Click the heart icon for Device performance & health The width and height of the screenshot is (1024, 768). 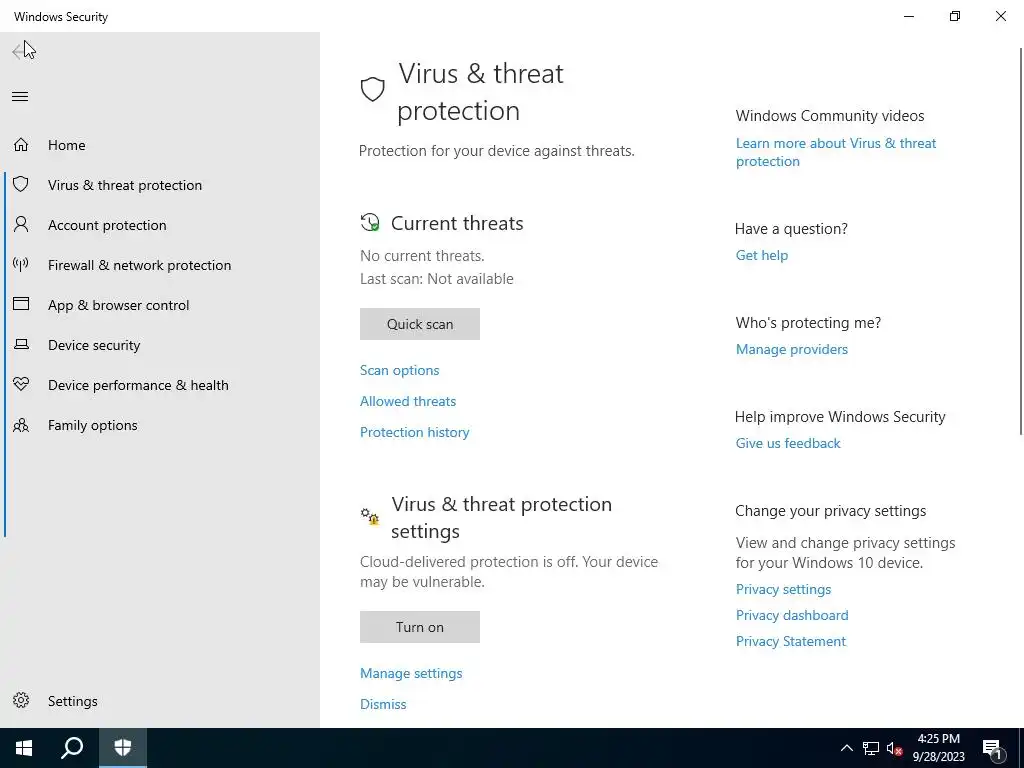[x=21, y=384]
